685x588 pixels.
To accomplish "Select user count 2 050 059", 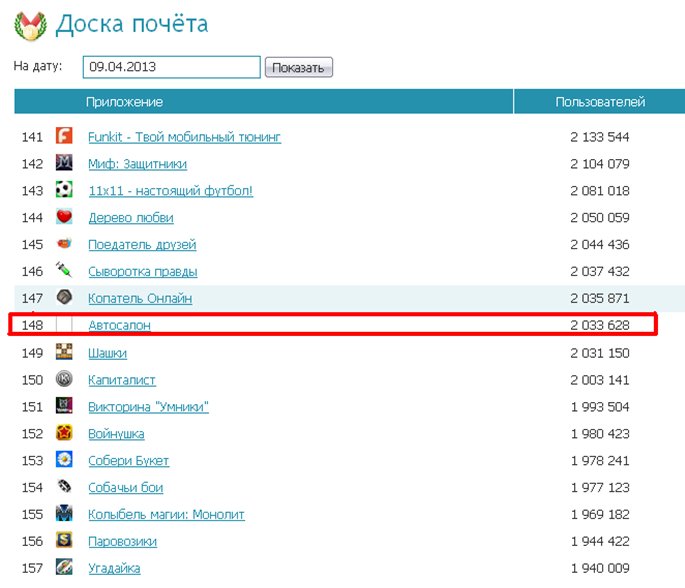I will coord(599,218).
